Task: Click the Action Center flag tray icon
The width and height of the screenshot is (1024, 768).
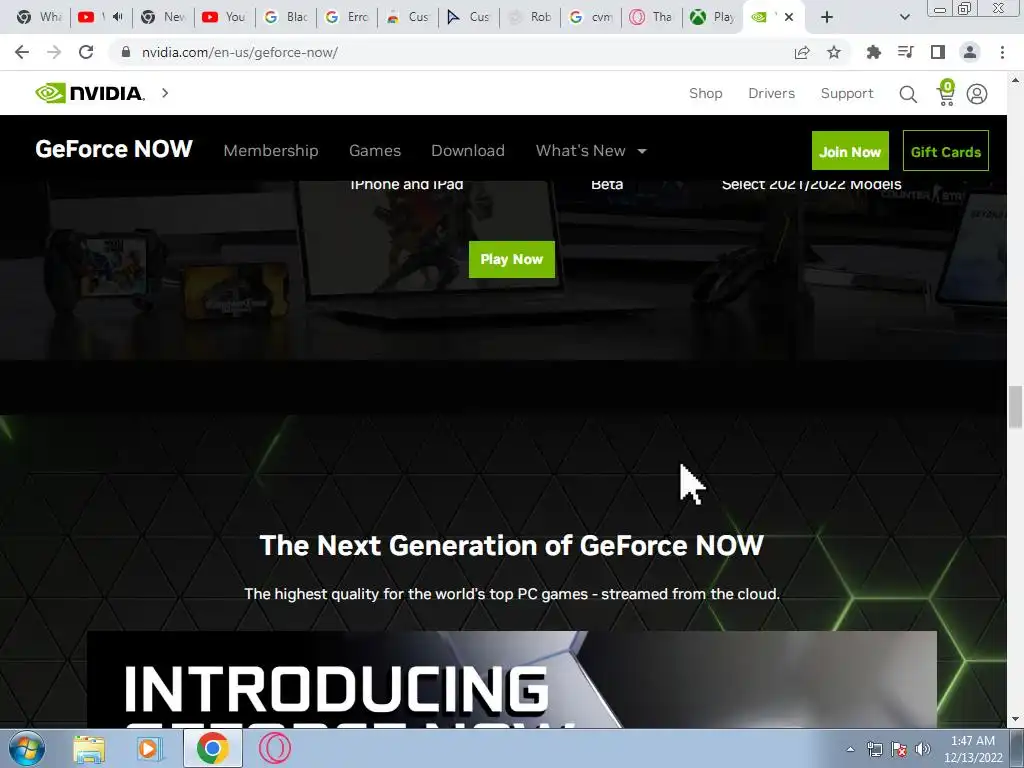Action: point(899,749)
